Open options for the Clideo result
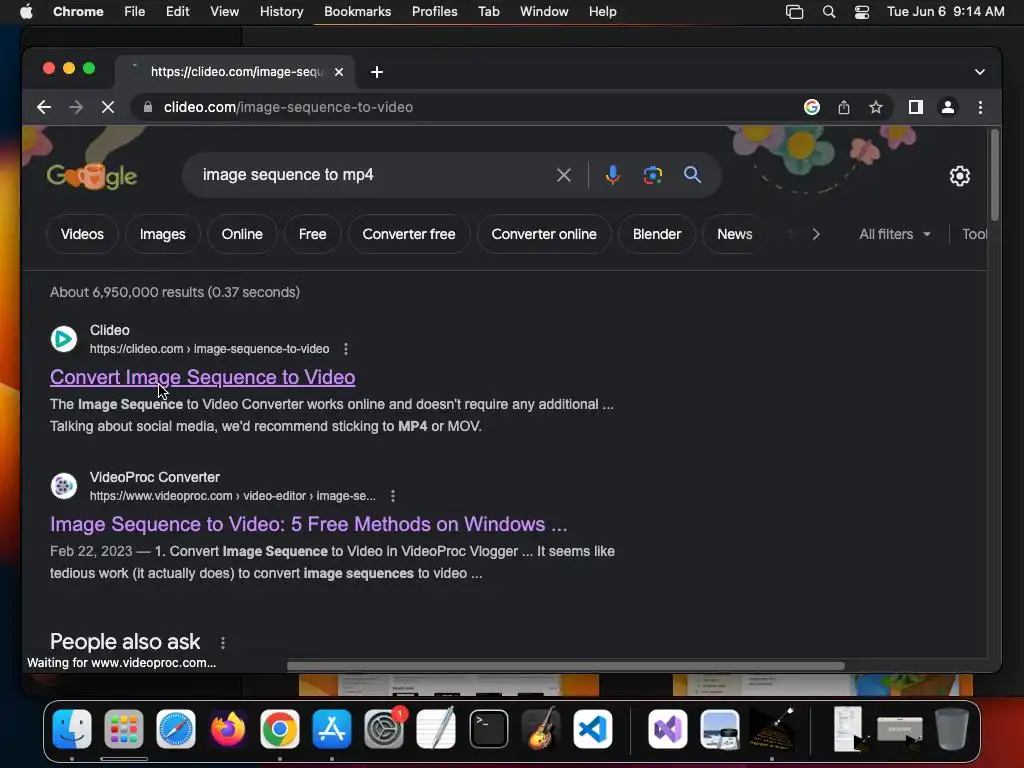 pyautogui.click(x=345, y=349)
